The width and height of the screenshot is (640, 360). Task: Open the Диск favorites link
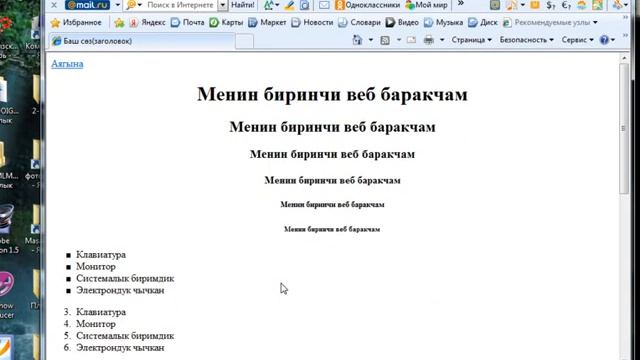[483, 22]
